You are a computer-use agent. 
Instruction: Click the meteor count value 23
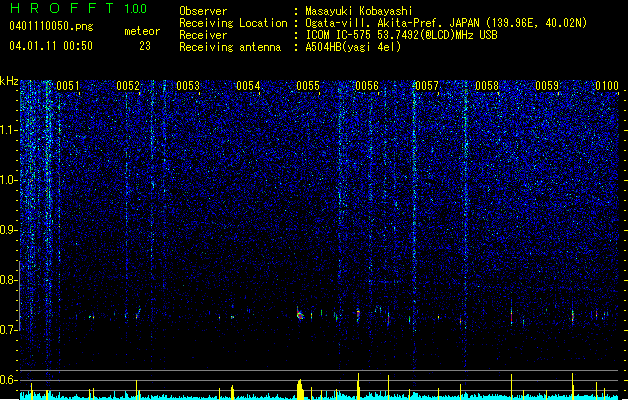tap(145, 46)
